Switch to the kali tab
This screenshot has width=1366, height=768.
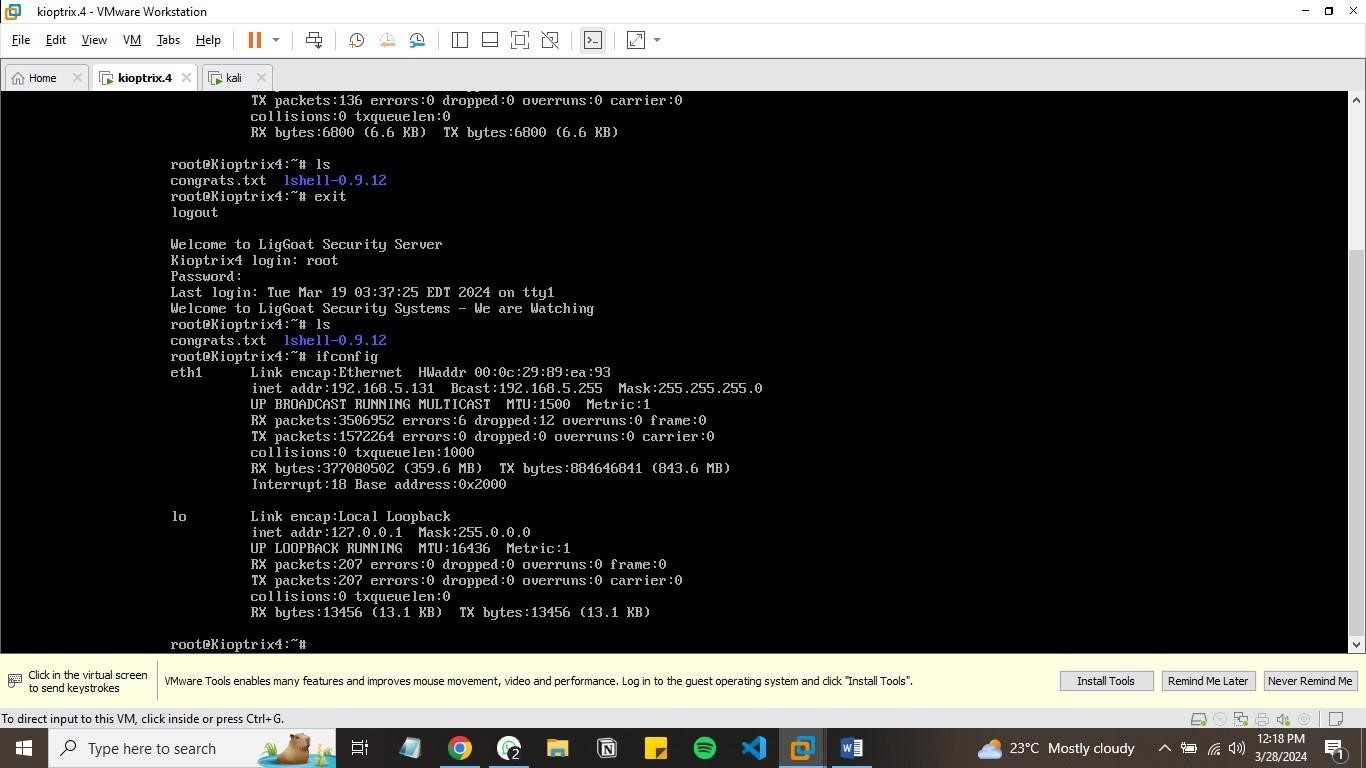[x=233, y=78]
